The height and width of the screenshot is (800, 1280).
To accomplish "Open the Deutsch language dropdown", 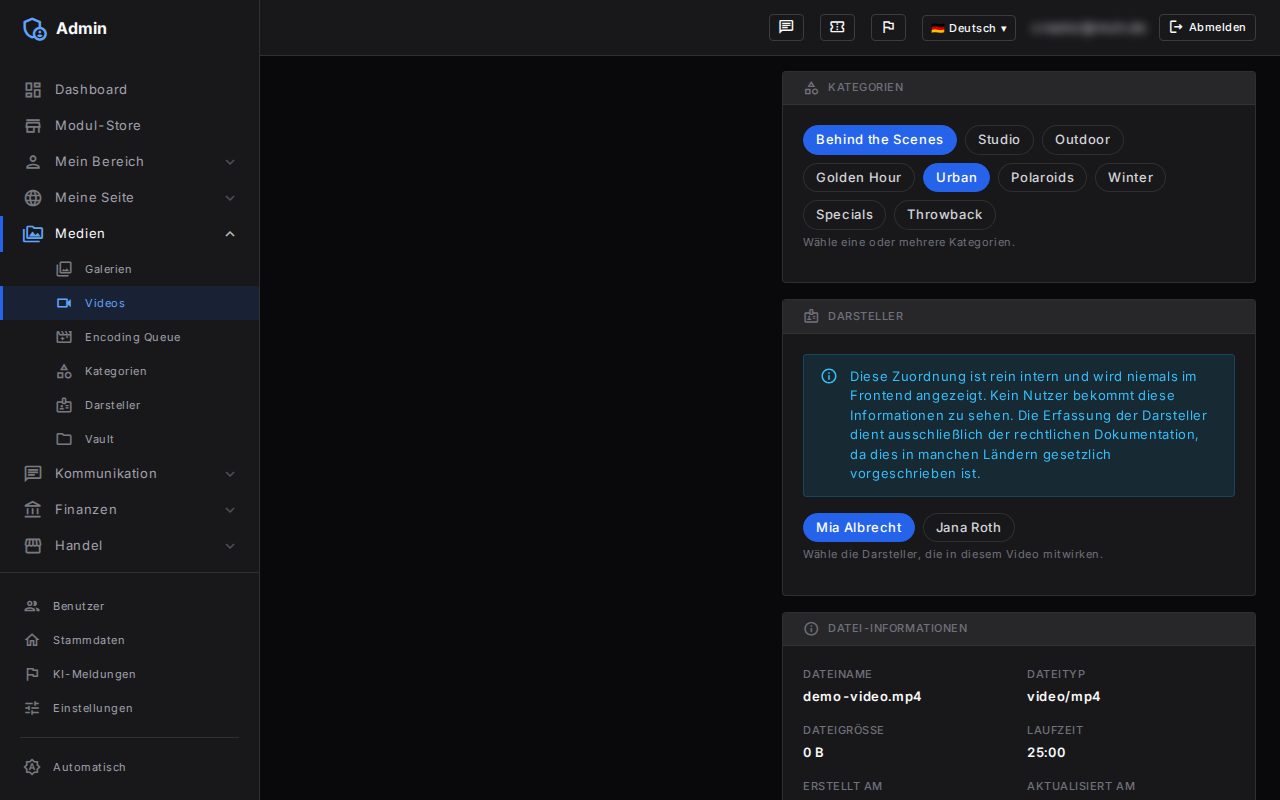I will [969, 28].
